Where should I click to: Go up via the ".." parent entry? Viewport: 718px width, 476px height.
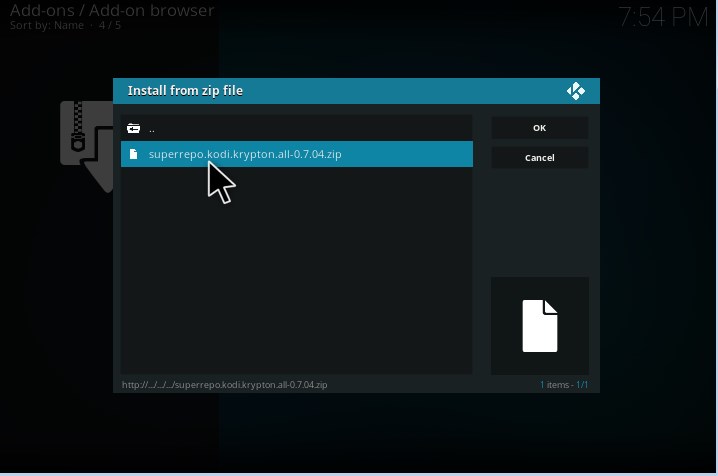(x=152, y=129)
